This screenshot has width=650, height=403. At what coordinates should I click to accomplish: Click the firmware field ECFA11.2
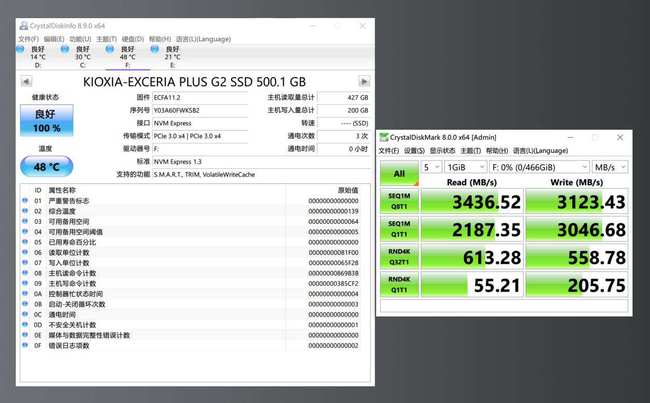[x=200, y=97]
